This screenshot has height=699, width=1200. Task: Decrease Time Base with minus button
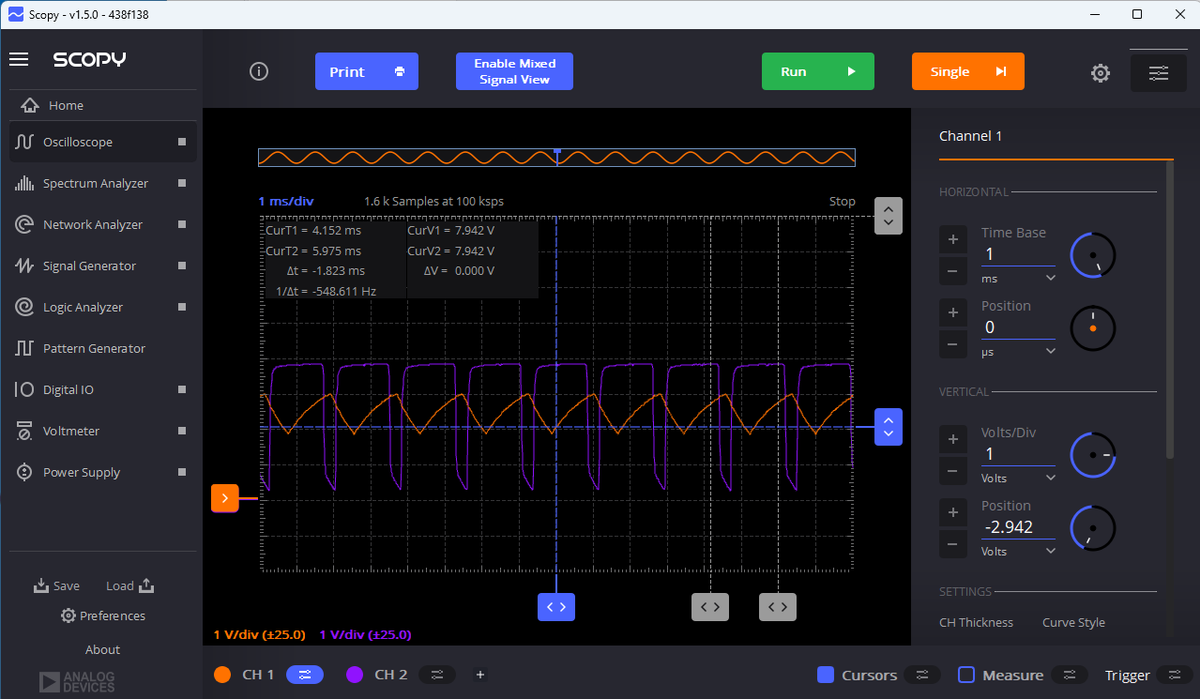pyautogui.click(x=953, y=271)
